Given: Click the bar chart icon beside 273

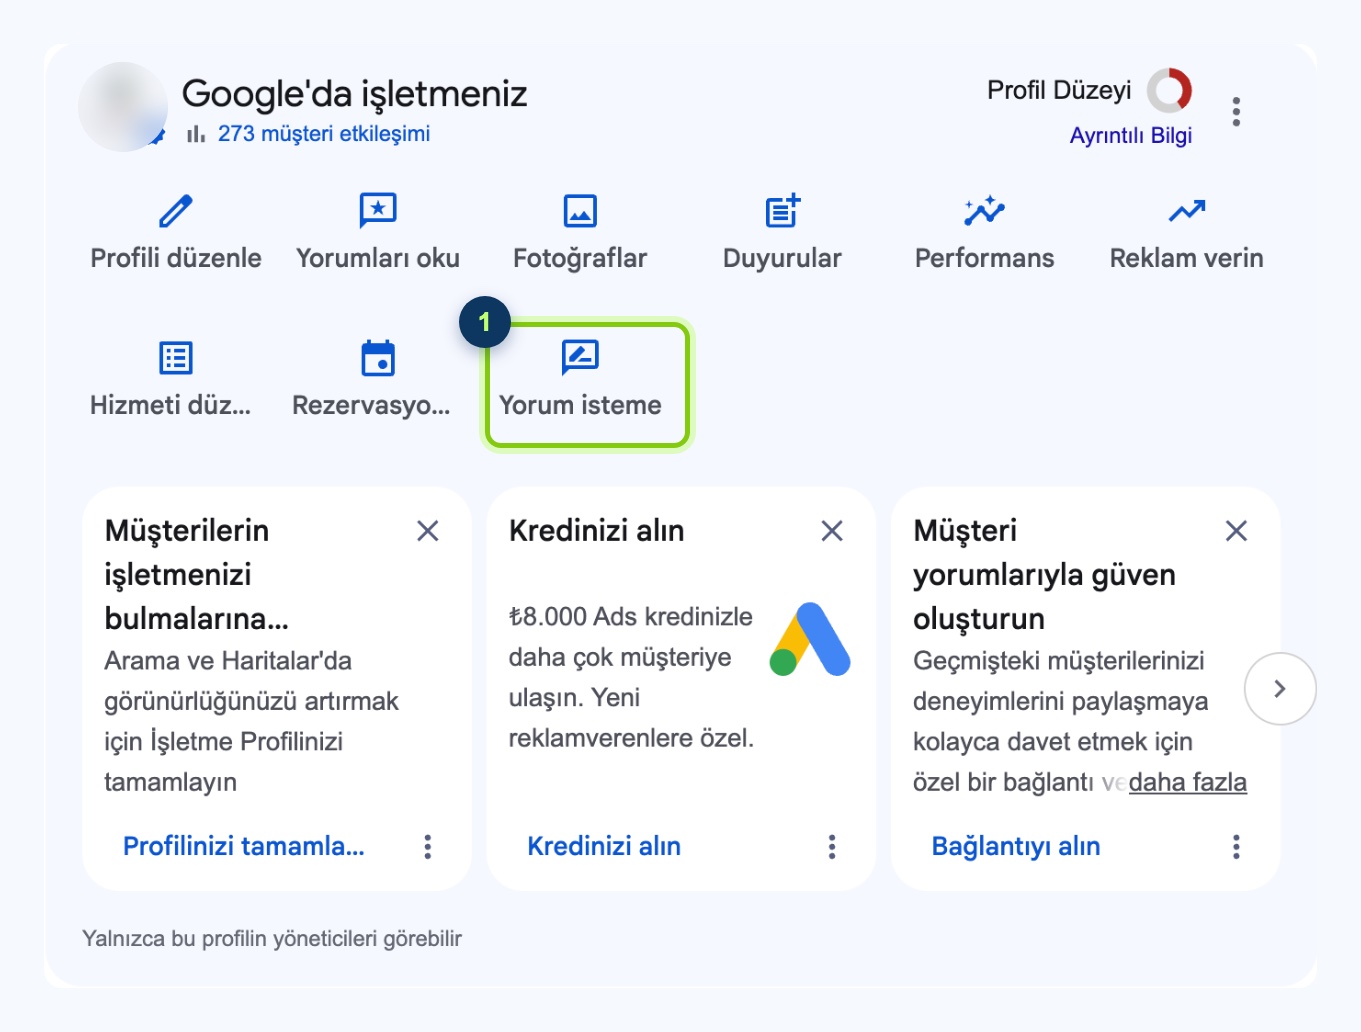Looking at the screenshot, I should tap(196, 133).
